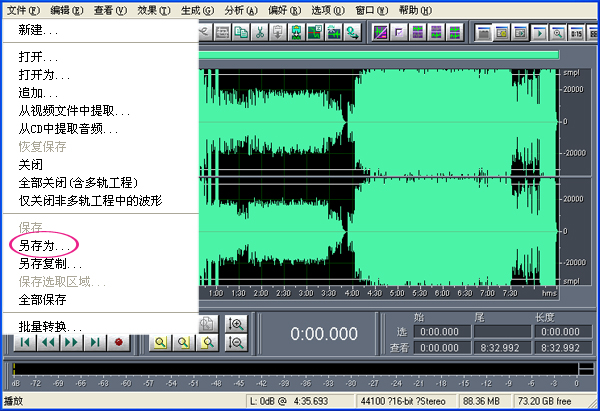Choose 追加... menu entry
This screenshot has width=600, height=411.
(x=101, y=93)
